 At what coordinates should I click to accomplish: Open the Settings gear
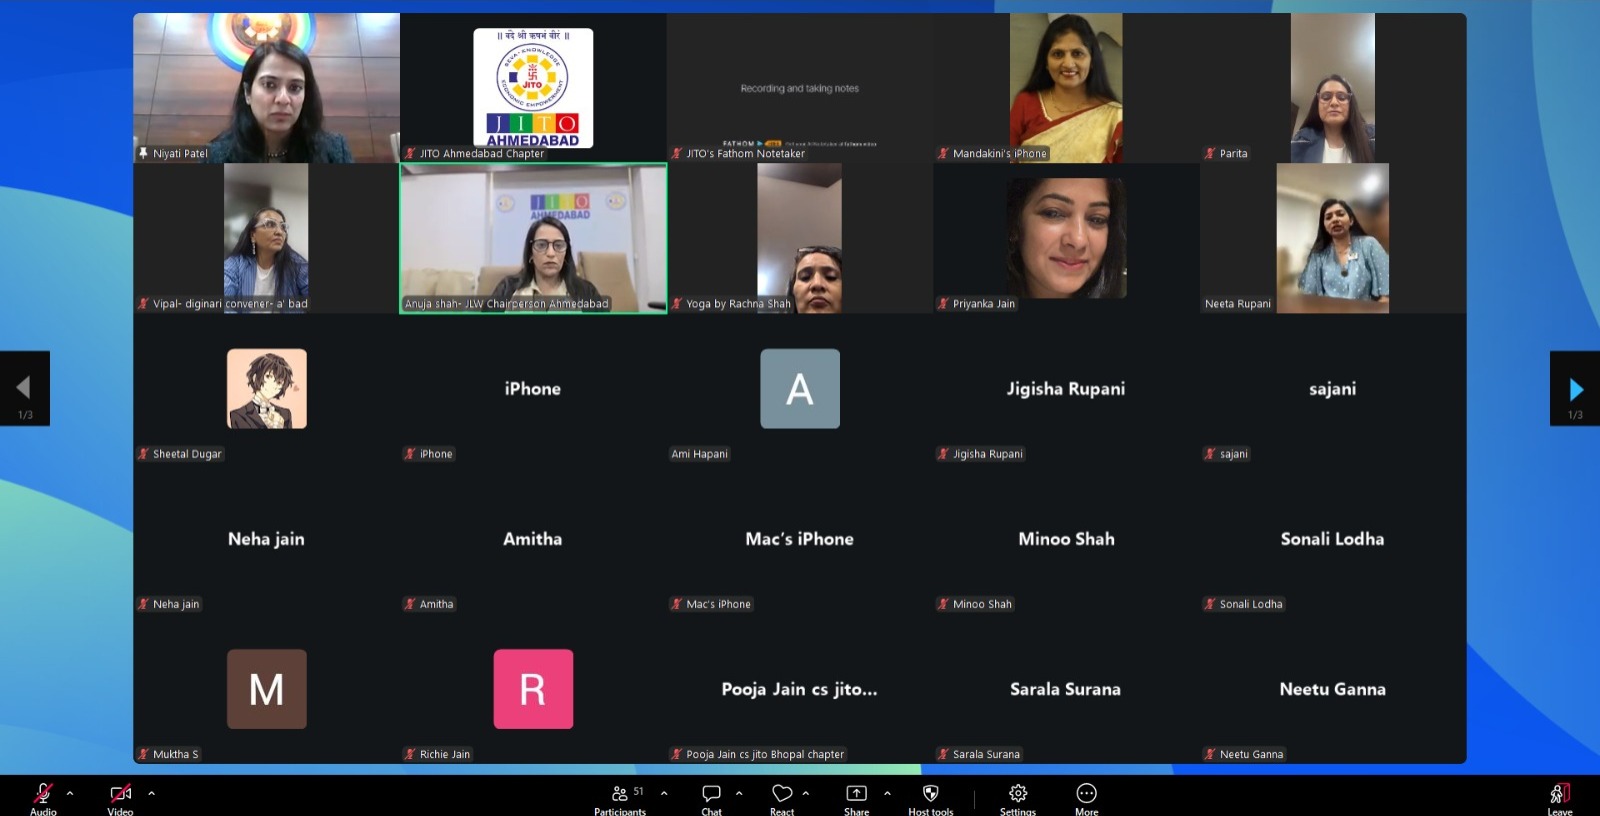(1018, 794)
